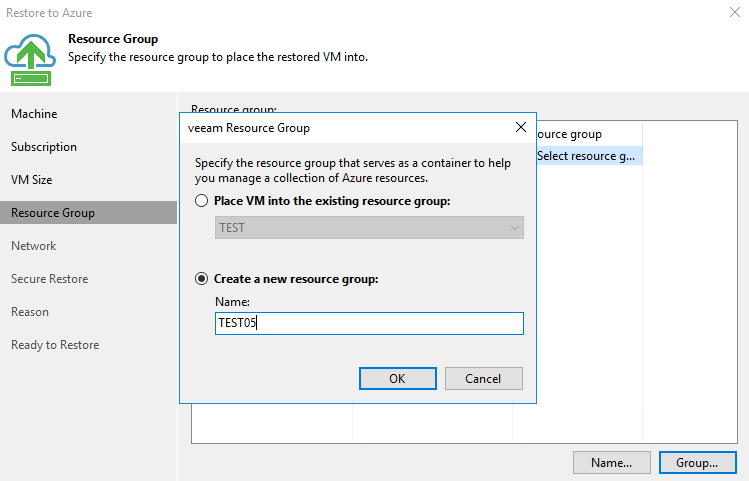The image size is (749, 481).
Task: Jump to the Ready to Restore step
Action: (55, 344)
